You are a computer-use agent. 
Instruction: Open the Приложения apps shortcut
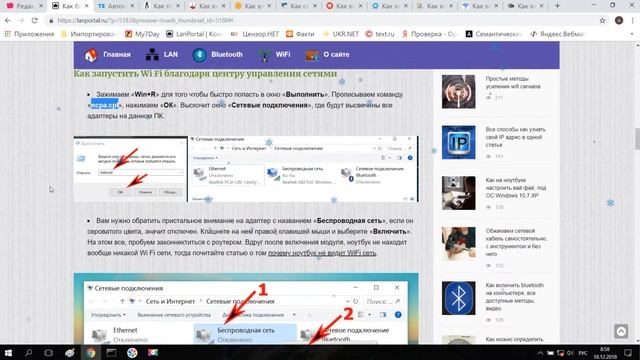29,34
